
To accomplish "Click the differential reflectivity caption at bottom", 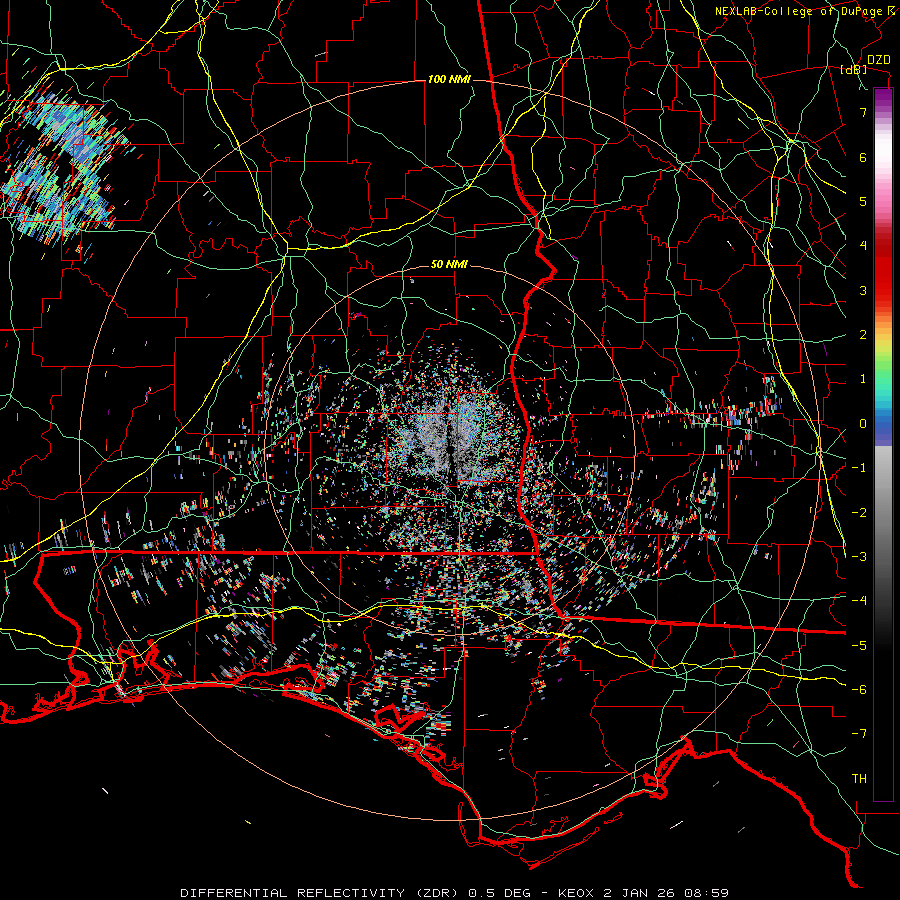I will pos(455,893).
